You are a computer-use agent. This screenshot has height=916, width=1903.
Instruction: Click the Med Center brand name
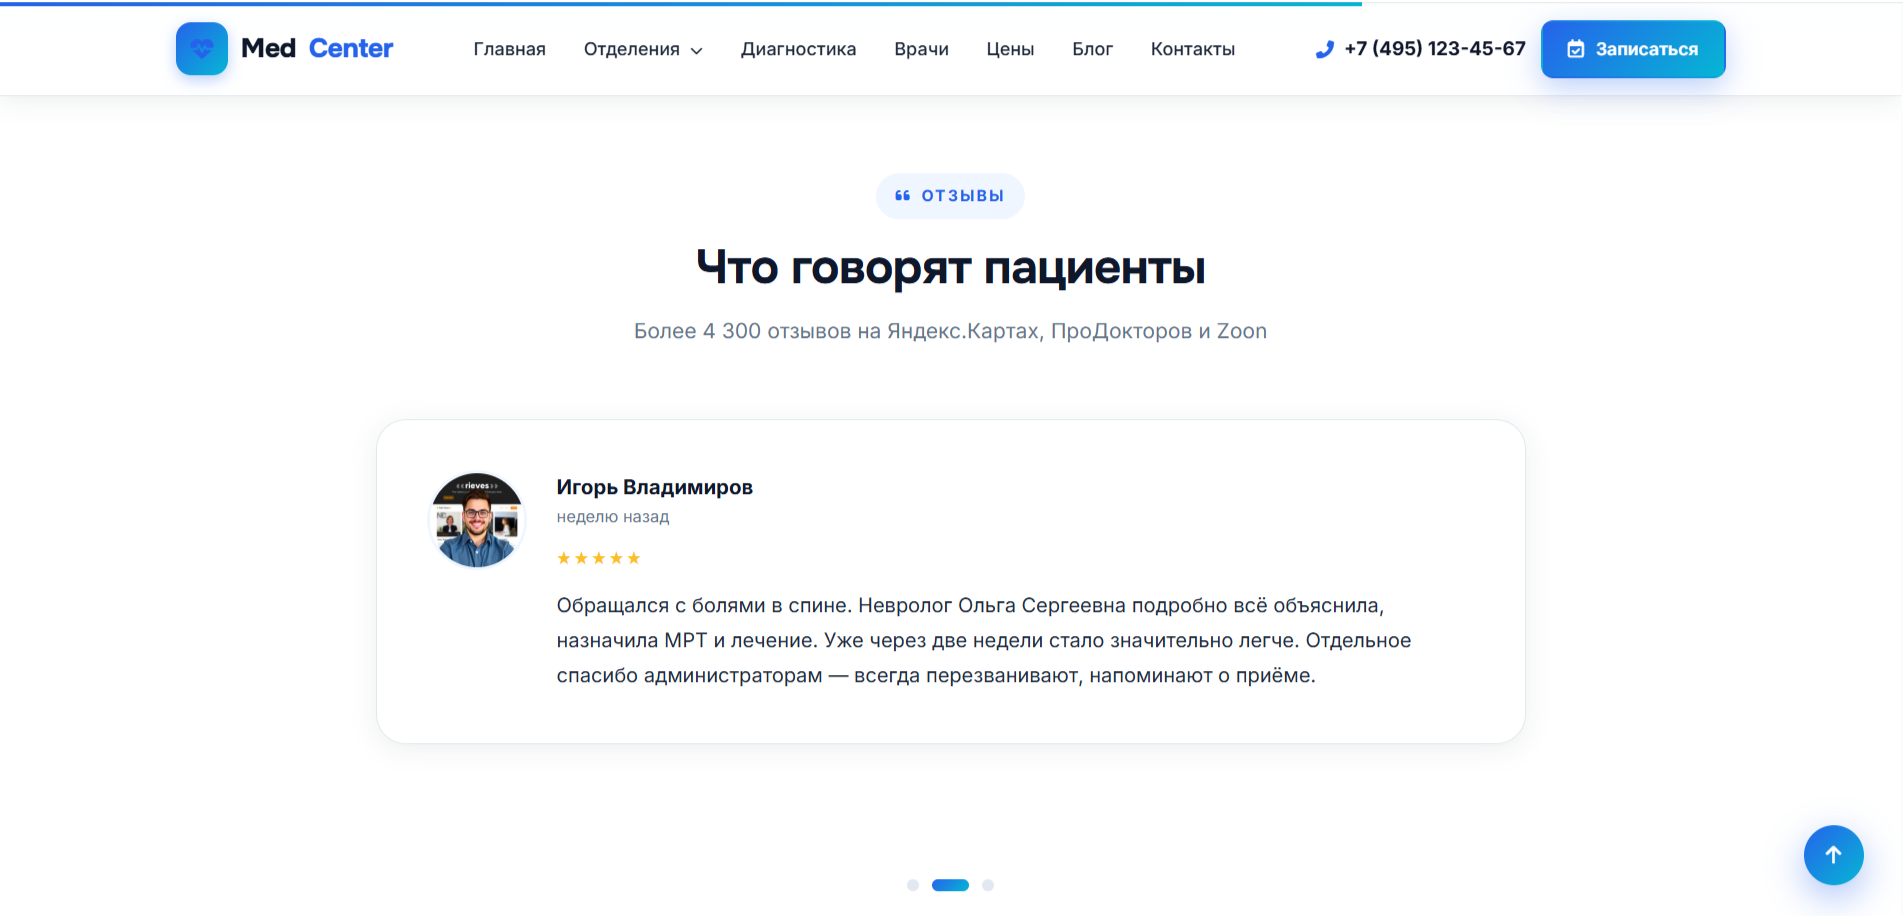point(317,48)
